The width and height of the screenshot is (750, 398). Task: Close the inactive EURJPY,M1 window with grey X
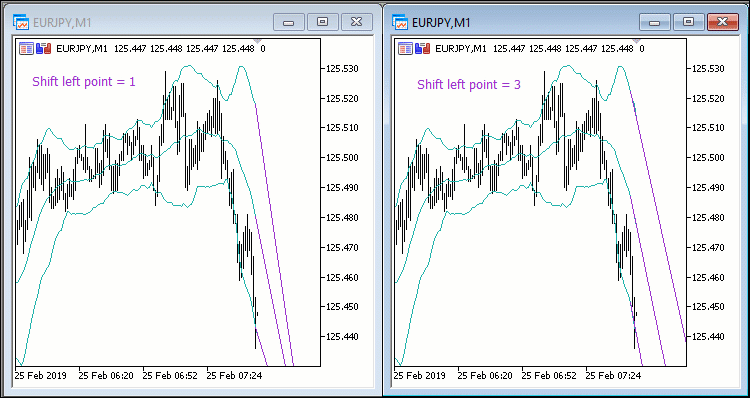coord(357,22)
